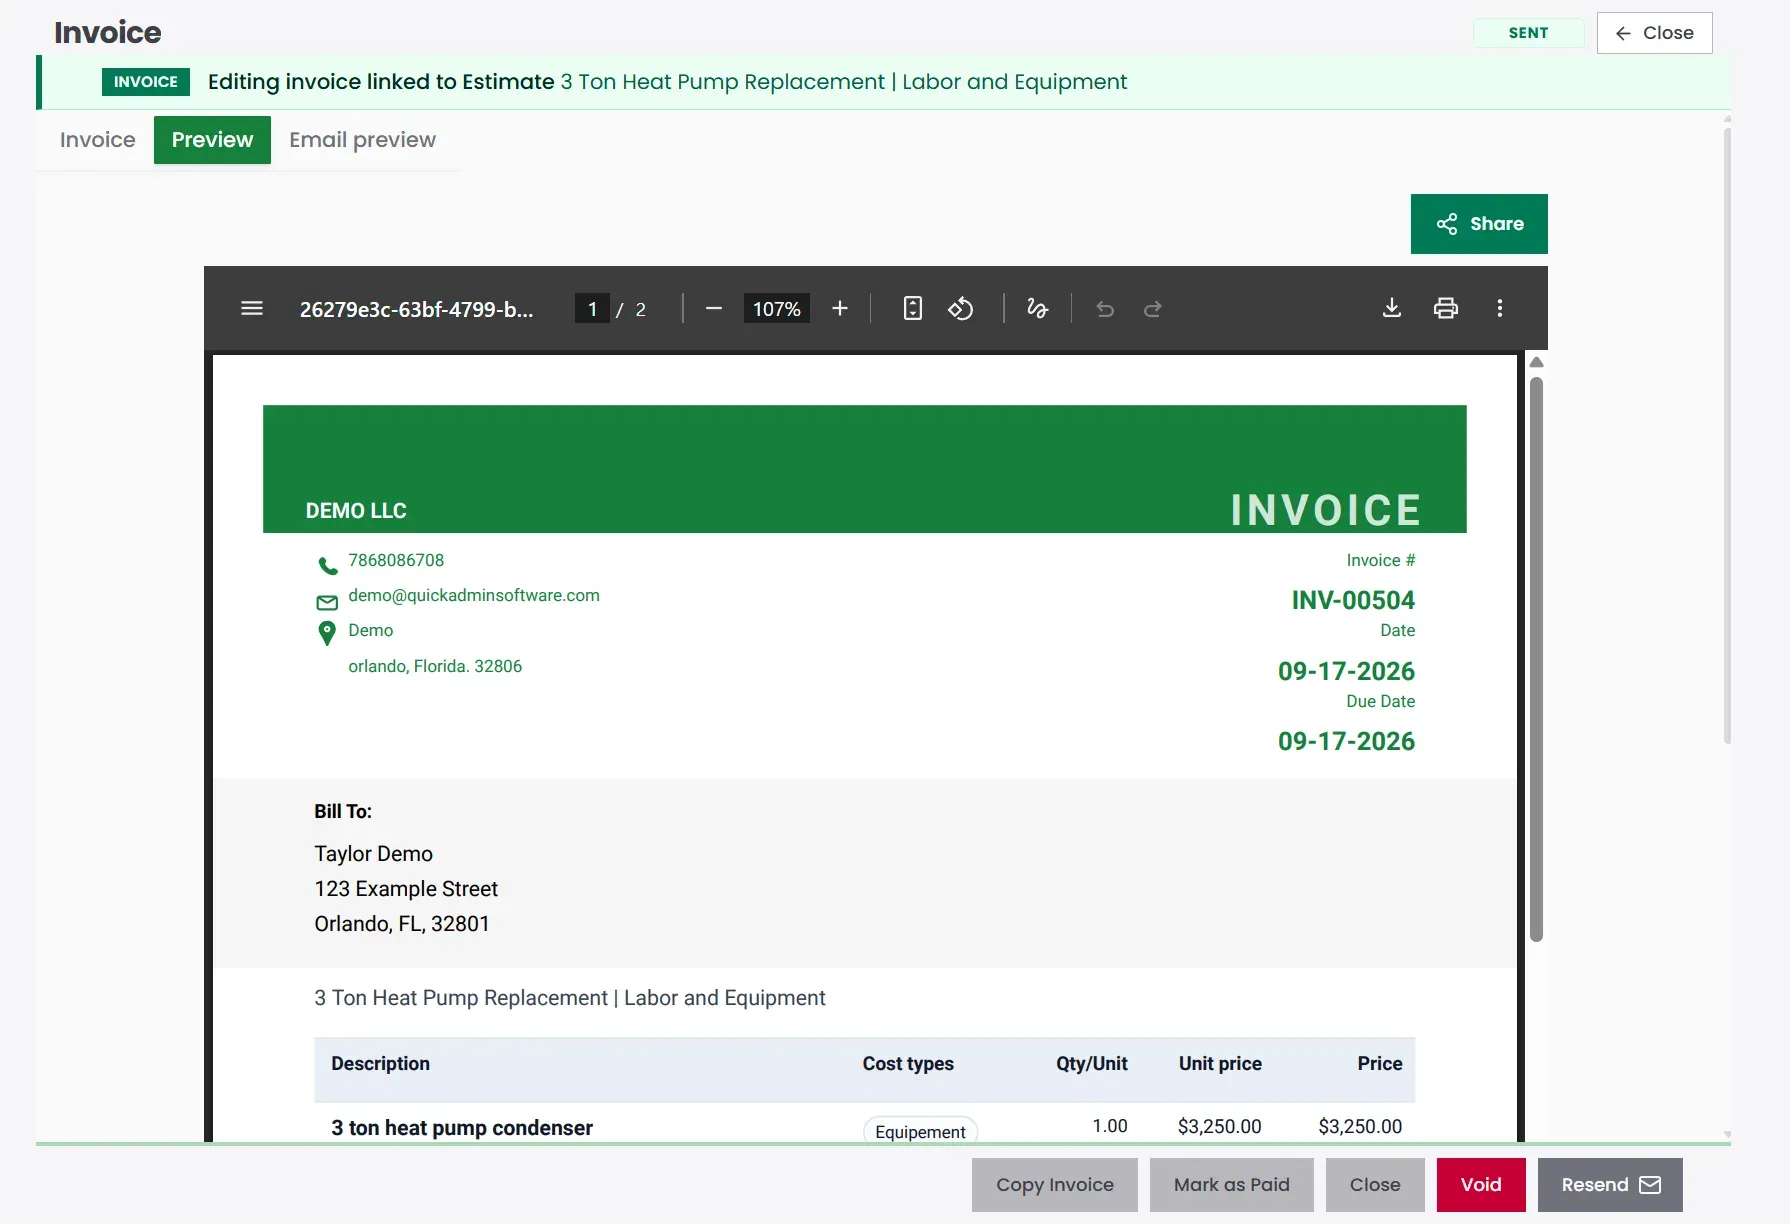
Task: Rotate the PDF counterclockwise
Action: coord(961,309)
